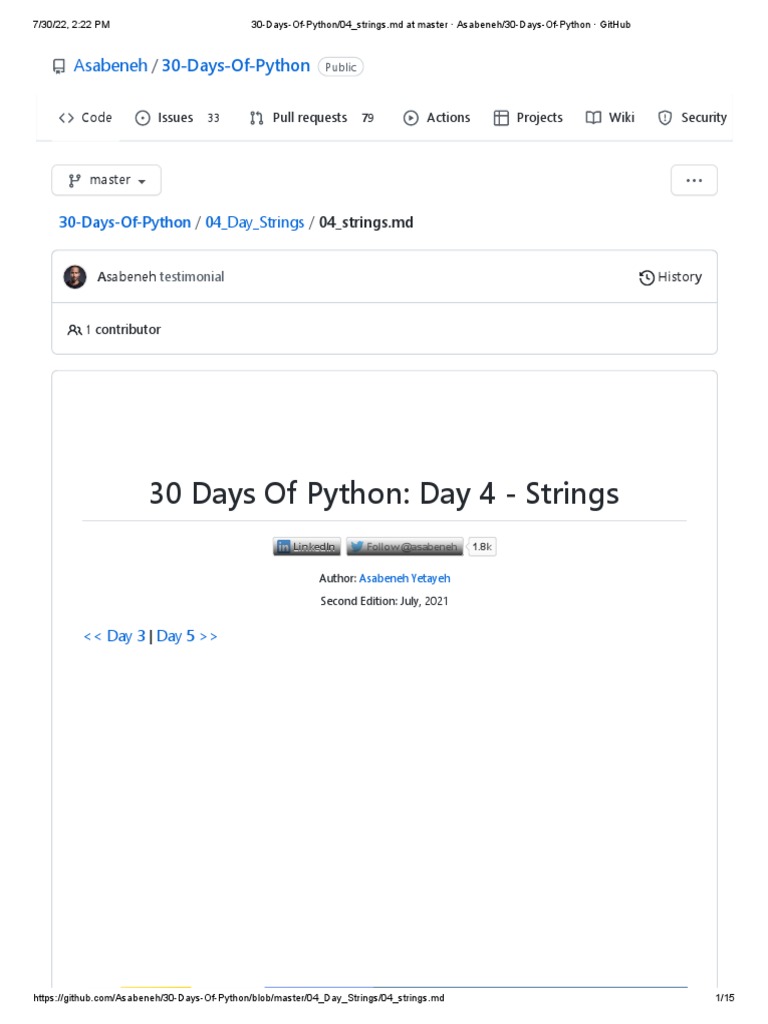The width and height of the screenshot is (768, 1024).
Task: Click the Actions play icon
Action: click(x=411, y=118)
